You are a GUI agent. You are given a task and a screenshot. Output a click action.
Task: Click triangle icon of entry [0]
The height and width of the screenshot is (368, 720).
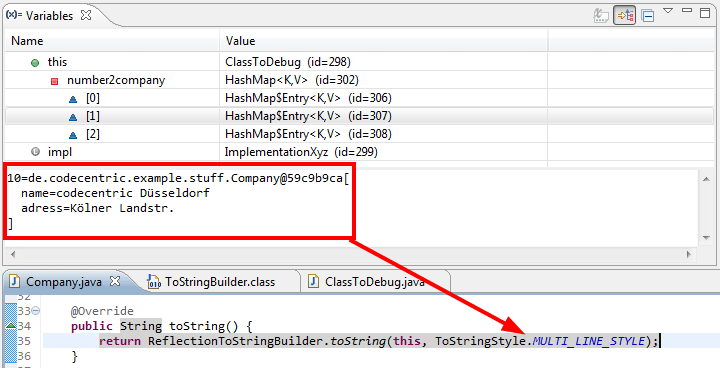(73, 99)
